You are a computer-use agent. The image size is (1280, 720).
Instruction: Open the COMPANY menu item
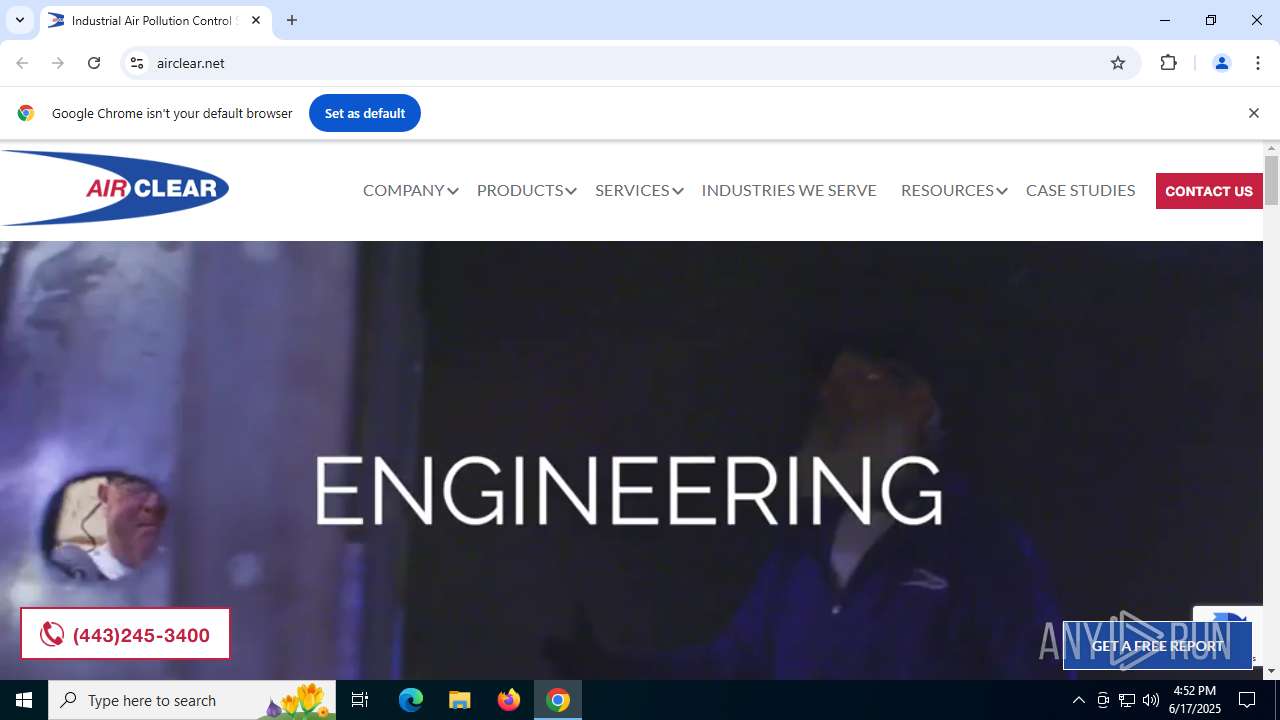pyautogui.click(x=403, y=190)
